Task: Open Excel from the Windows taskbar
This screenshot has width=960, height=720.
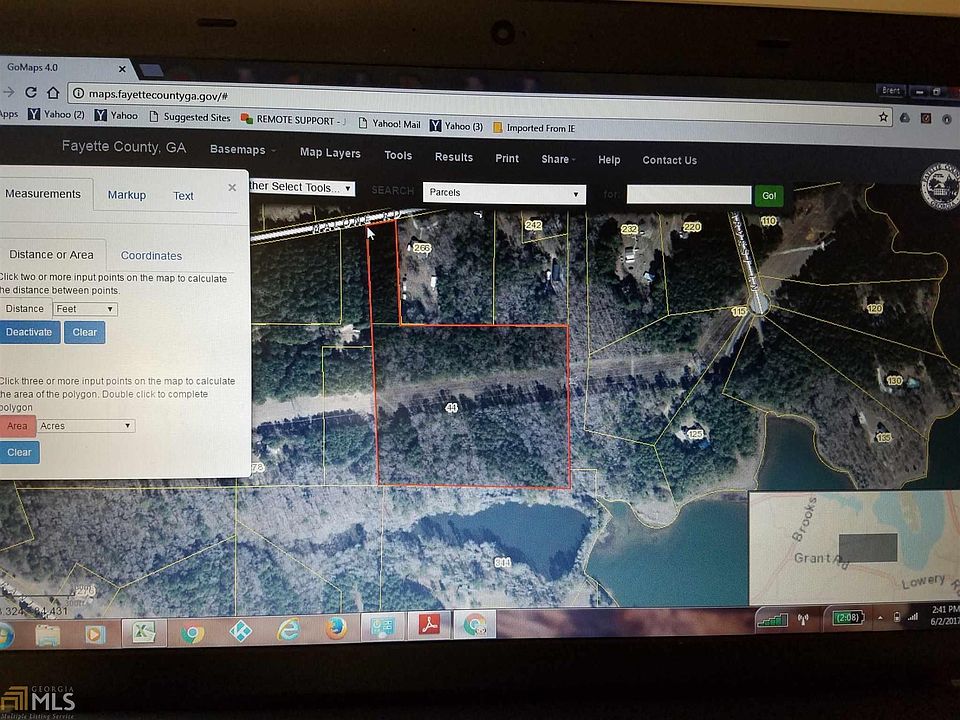Action: [x=143, y=633]
